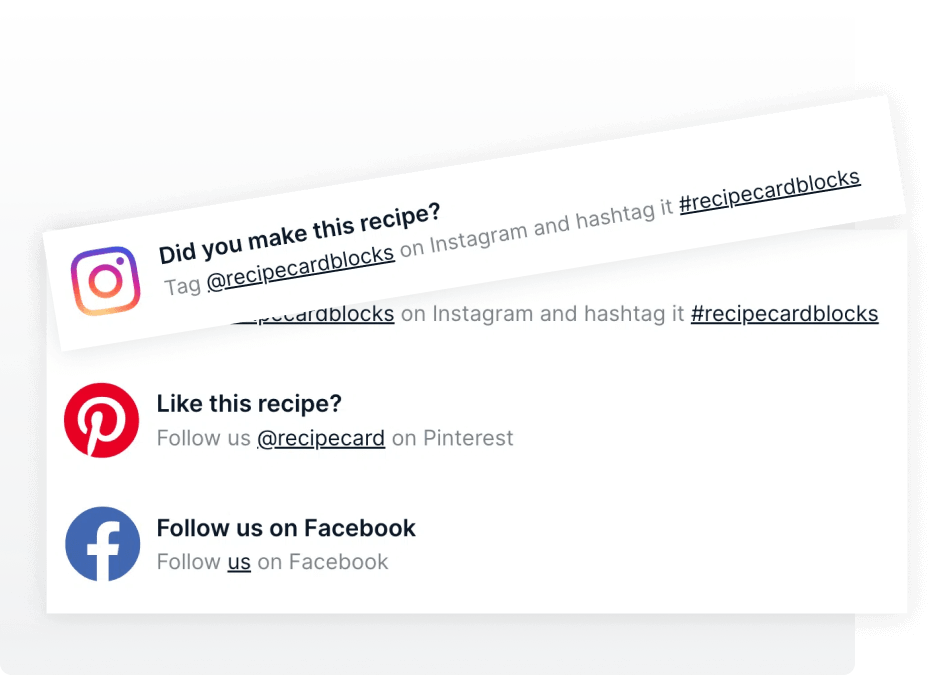Open the #recipecardblocks hashtag link in the tilted card

point(769,192)
